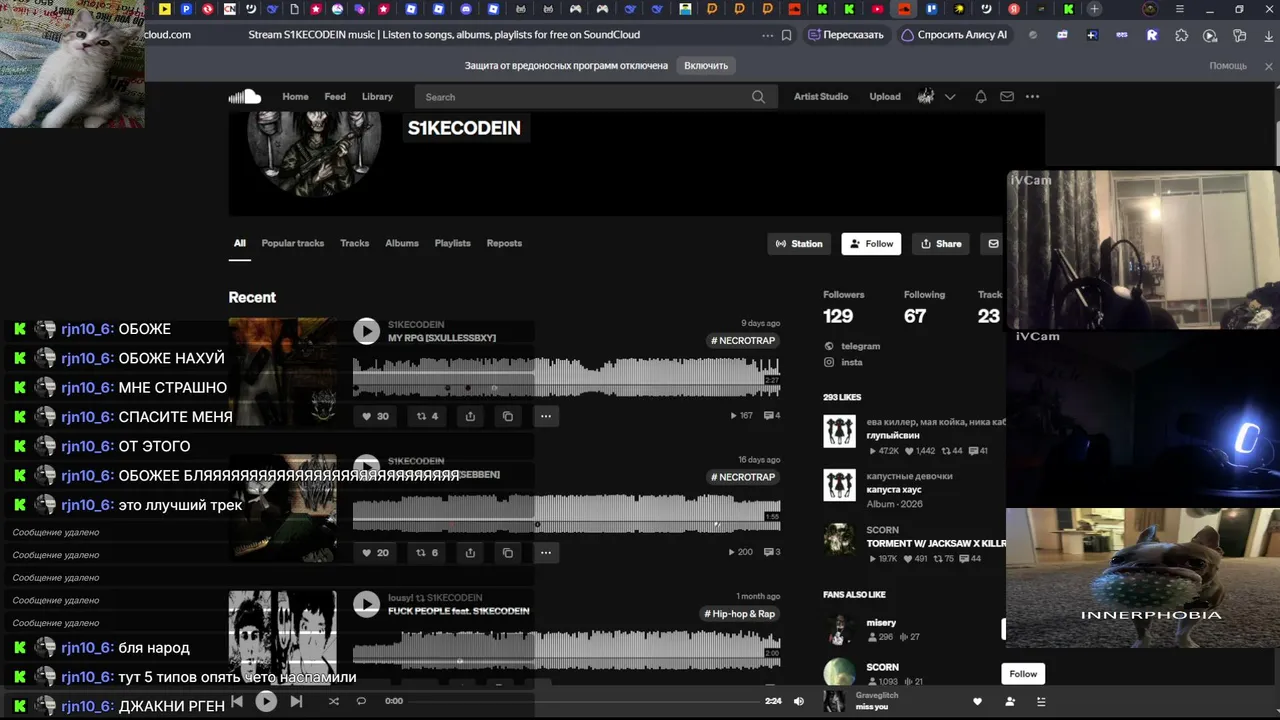The width and height of the screenshot is (1280, 720).
Task: Start the S1KECODEIN Station
Action: click(x=799, y=244)
